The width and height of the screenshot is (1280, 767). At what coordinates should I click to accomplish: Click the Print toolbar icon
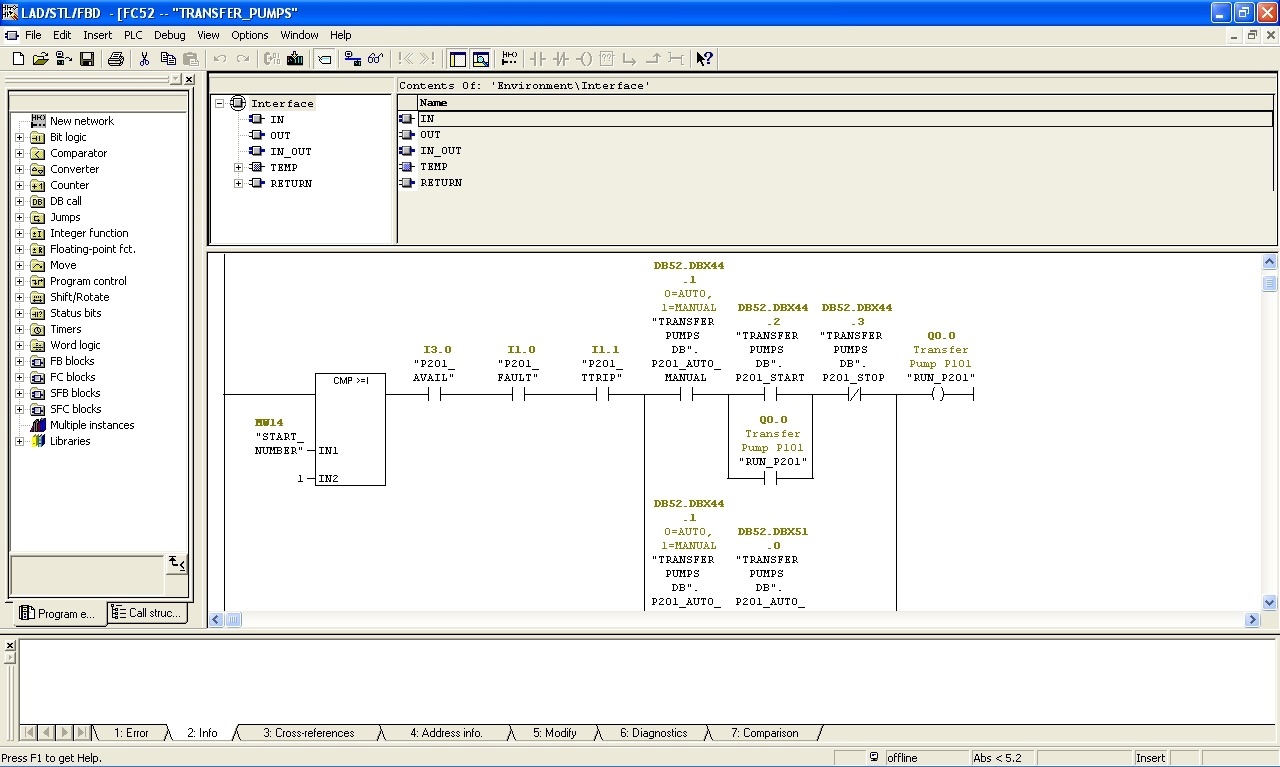(x=116, y=59)
